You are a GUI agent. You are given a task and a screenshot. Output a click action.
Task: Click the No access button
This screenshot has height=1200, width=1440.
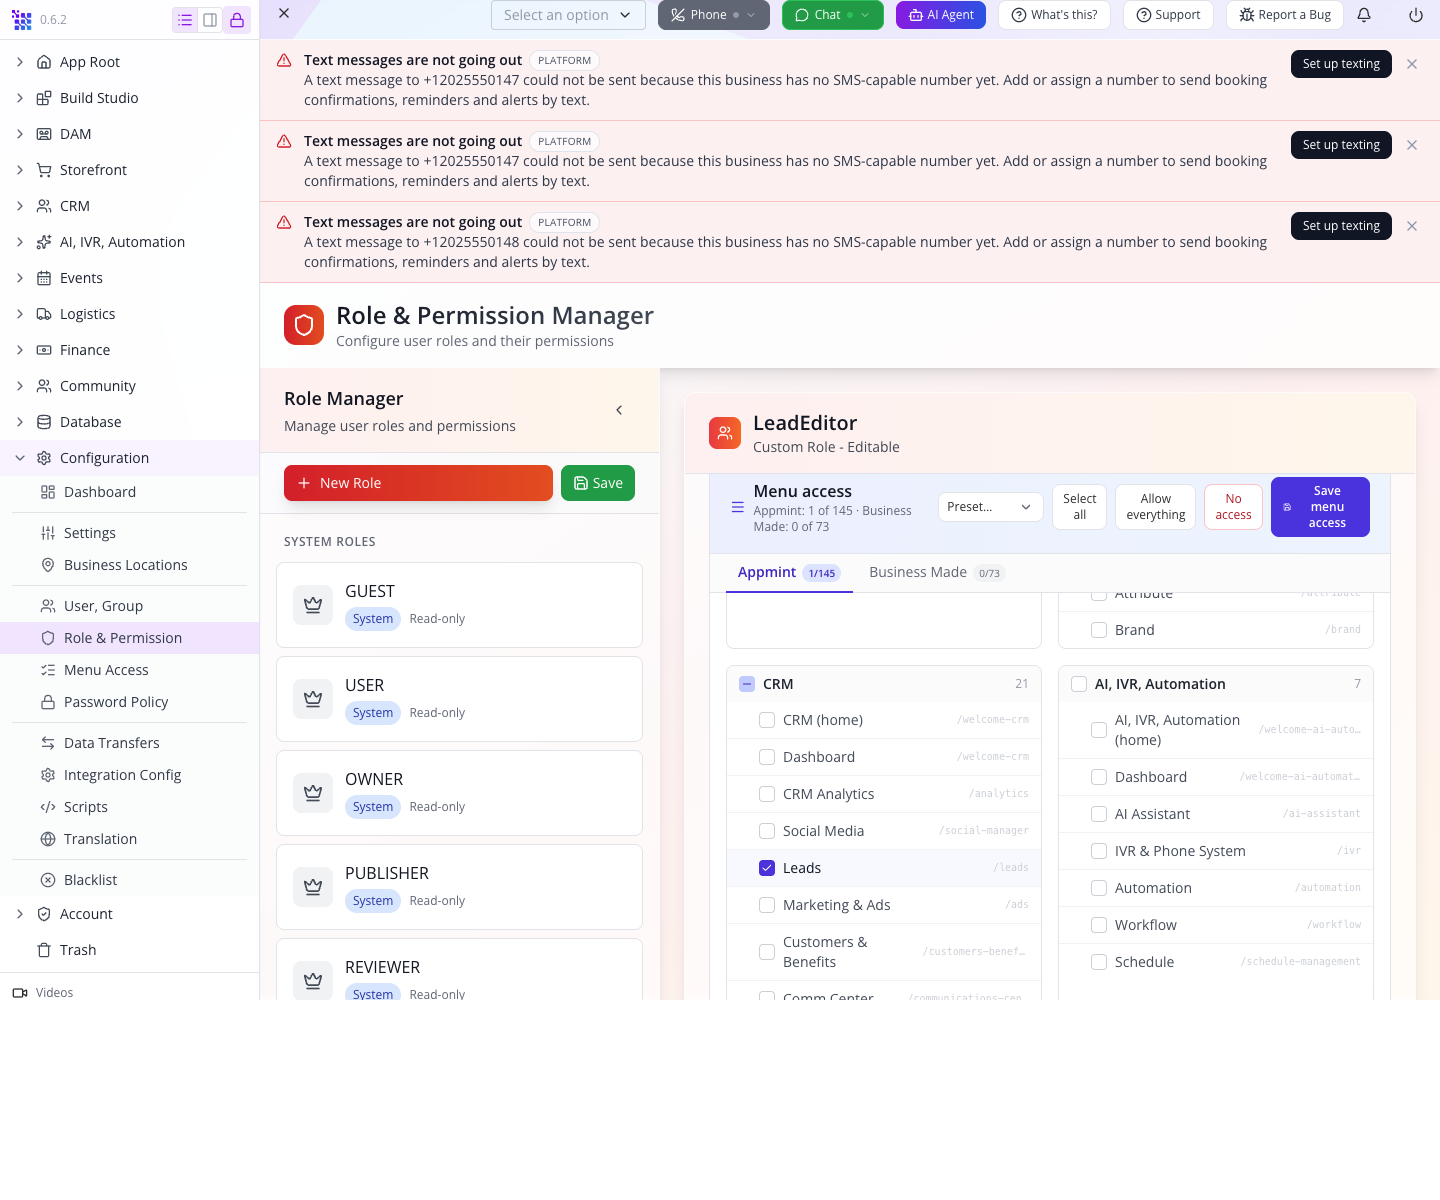click(x=1233, y=507)
